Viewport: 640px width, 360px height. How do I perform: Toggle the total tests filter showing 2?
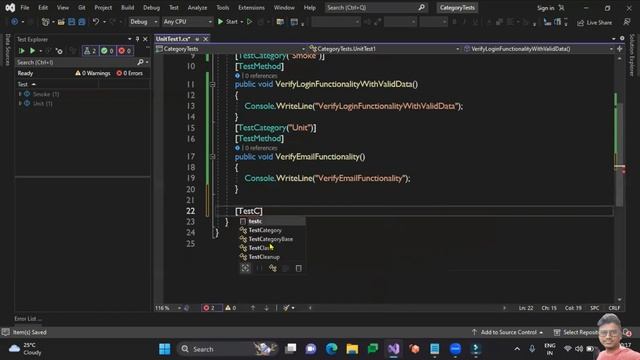[x=90, y=51]
